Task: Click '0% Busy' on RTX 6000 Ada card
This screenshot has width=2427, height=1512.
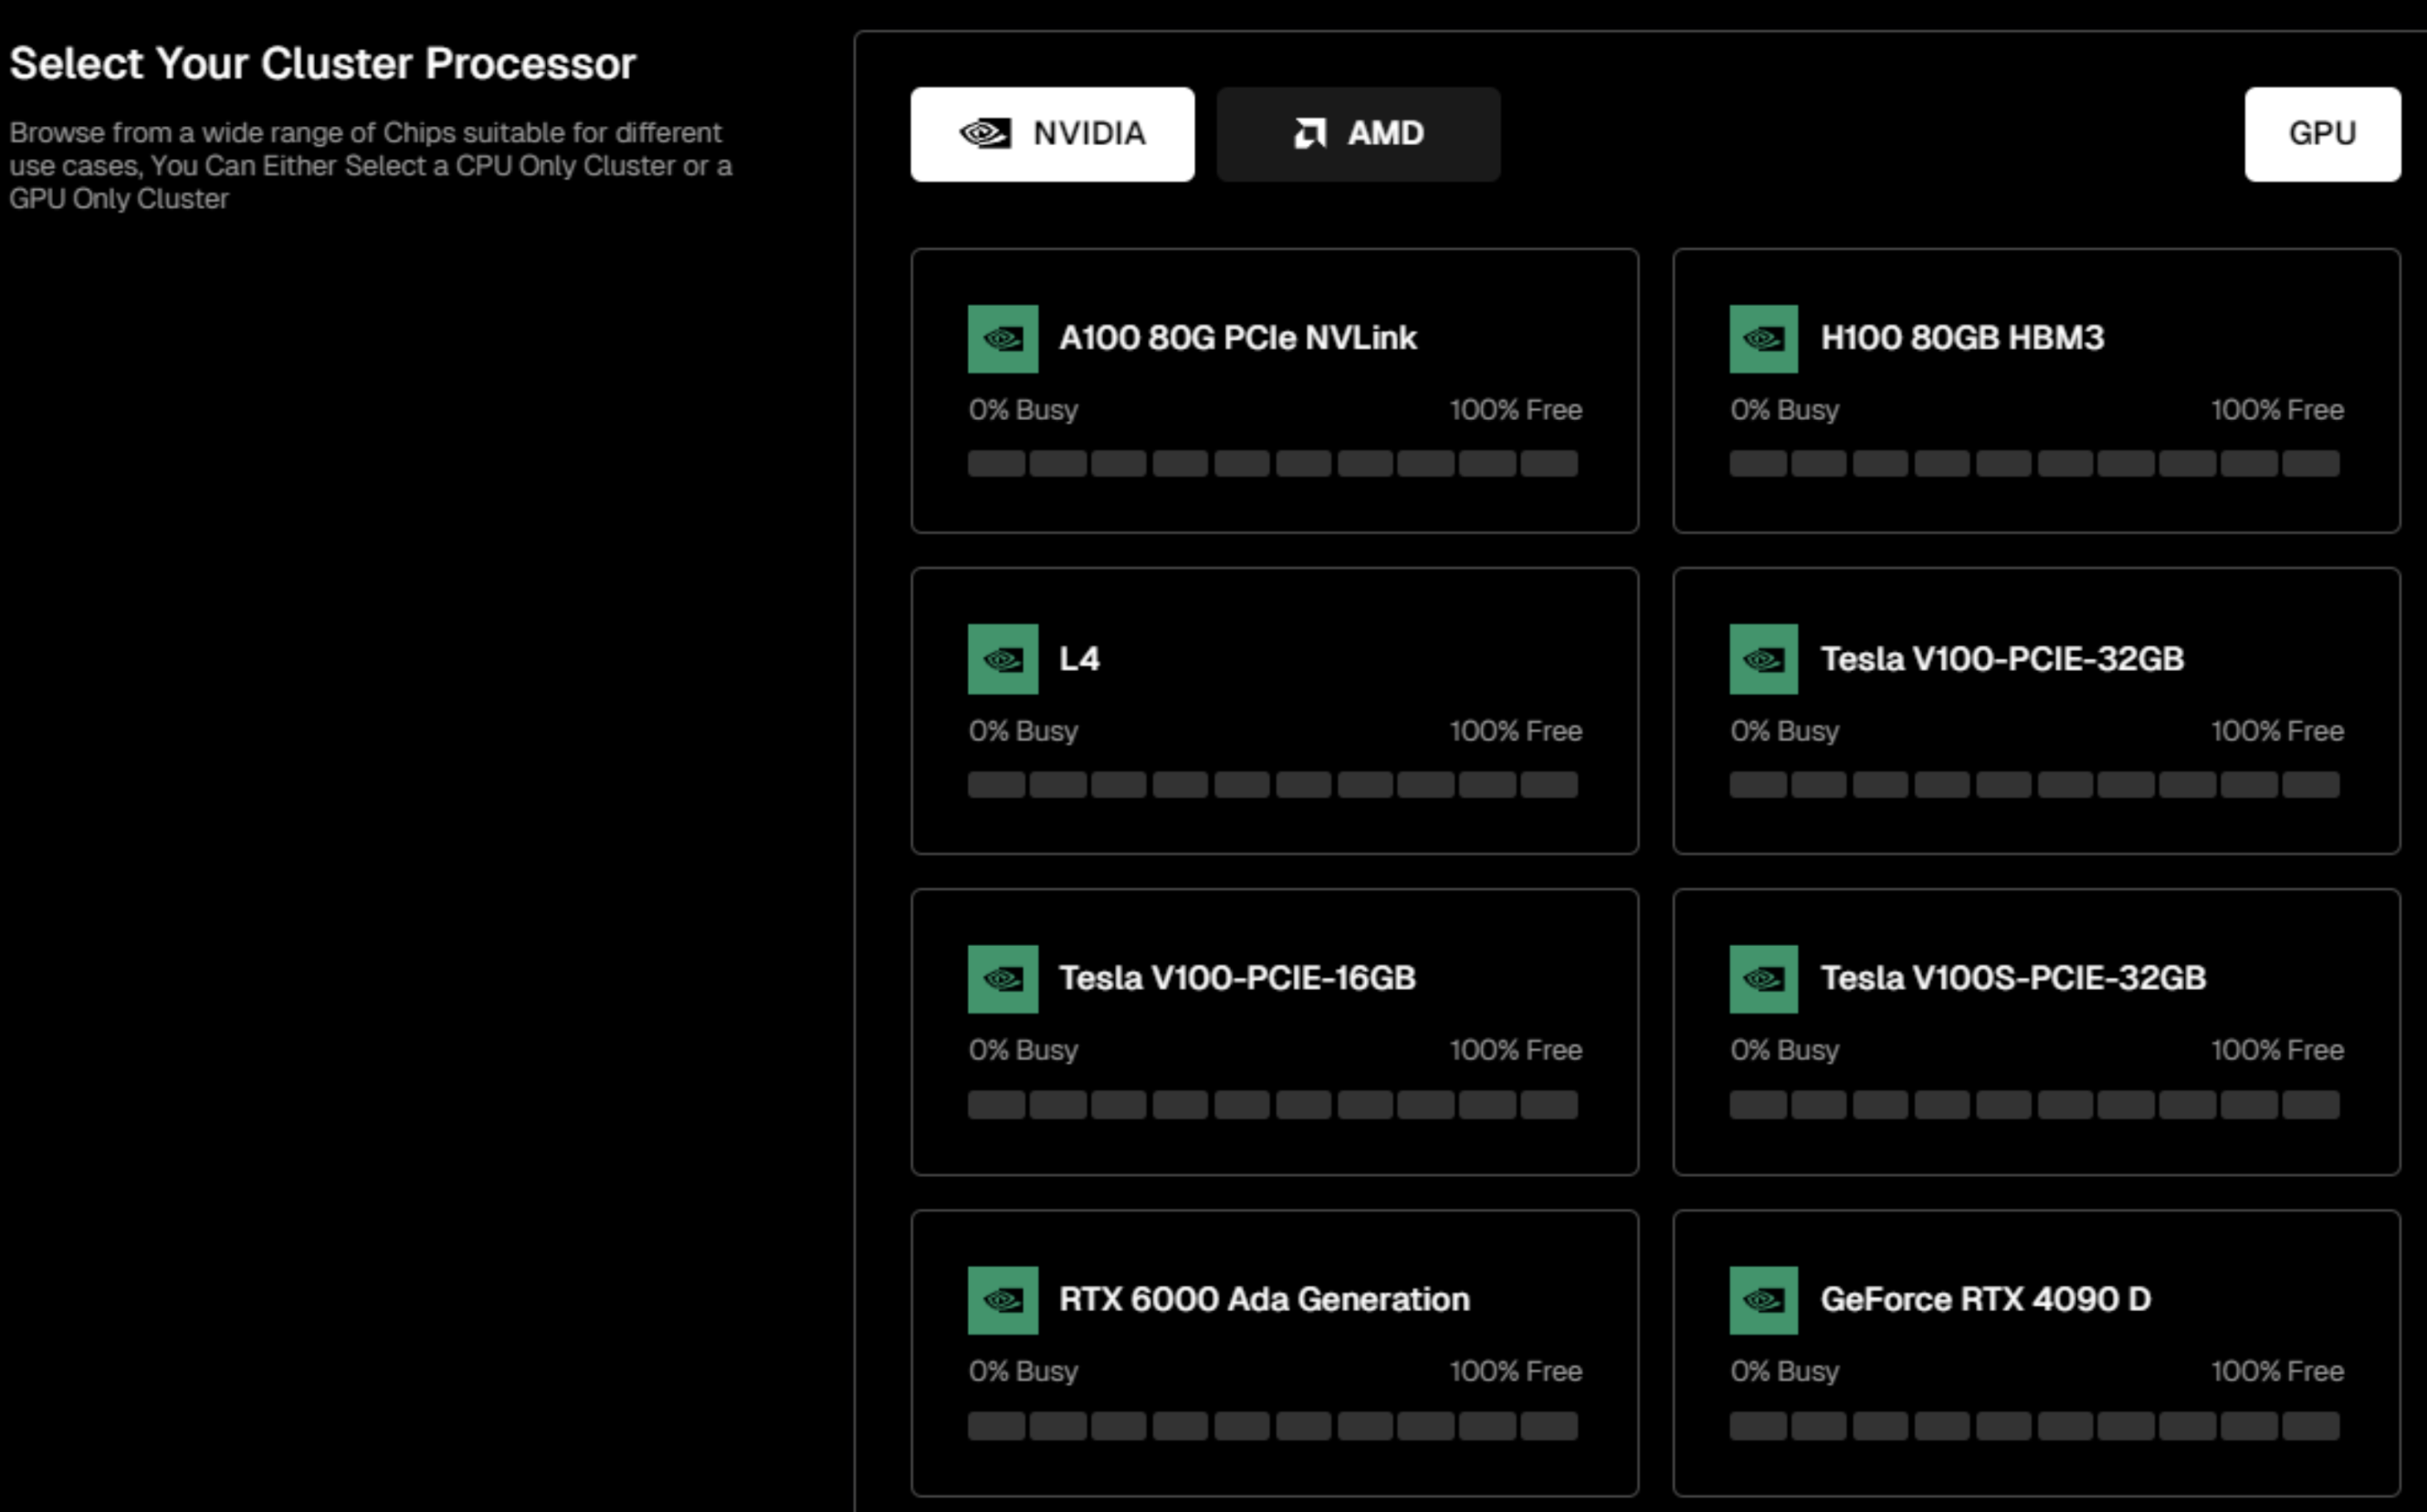Action: click(x=1023, y=1371)
